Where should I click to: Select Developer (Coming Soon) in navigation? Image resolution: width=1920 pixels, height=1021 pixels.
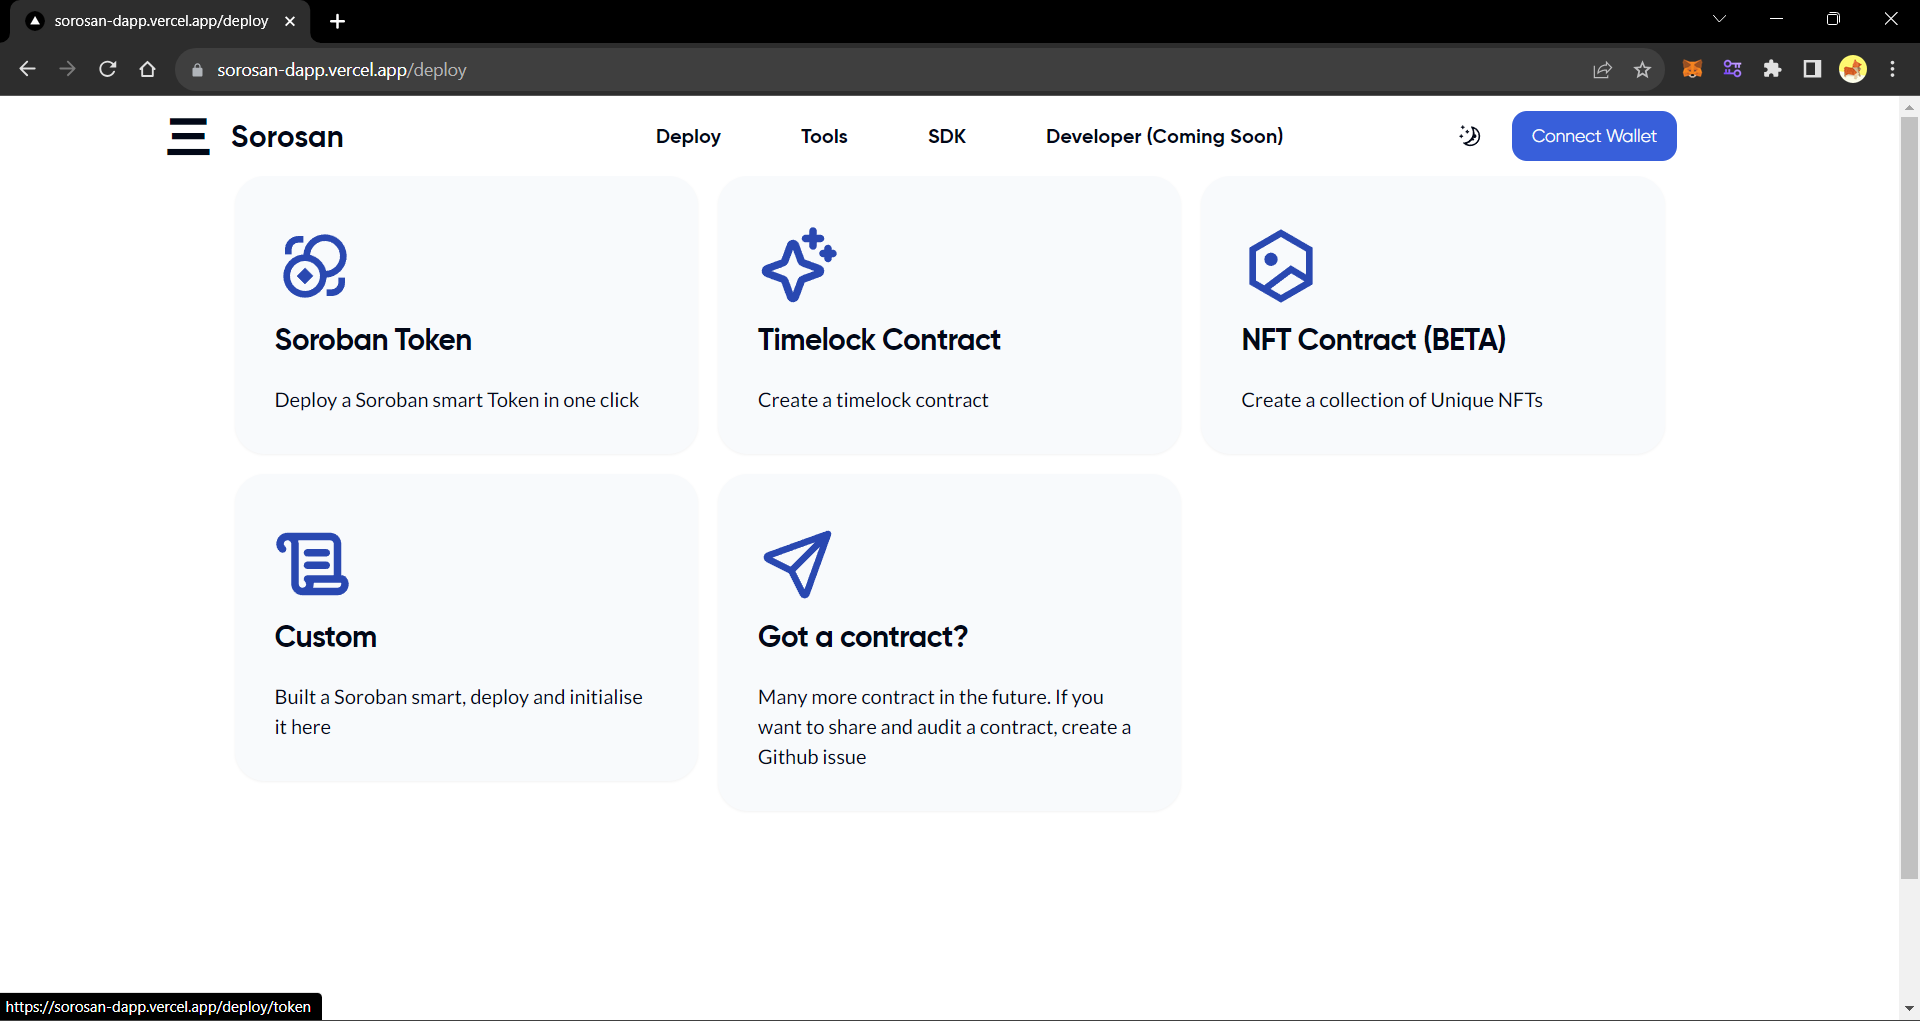tap(1165, 136)
